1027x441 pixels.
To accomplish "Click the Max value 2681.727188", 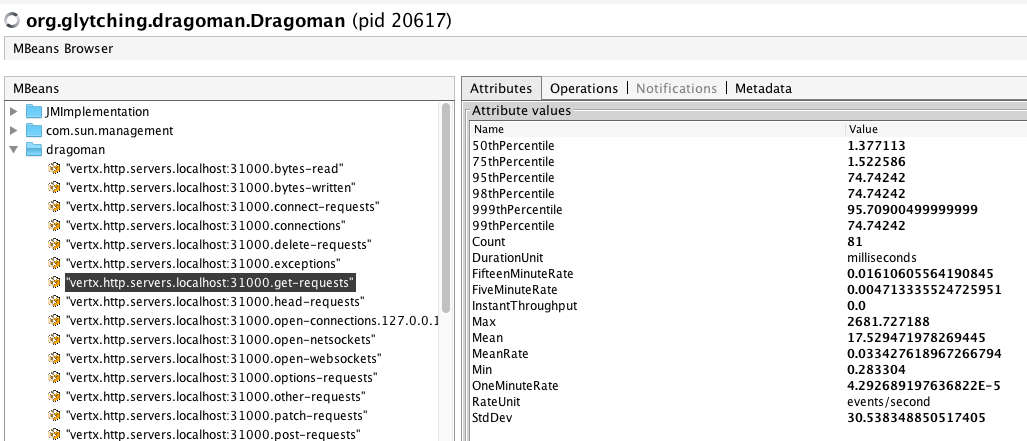I will tap(888, 322).
